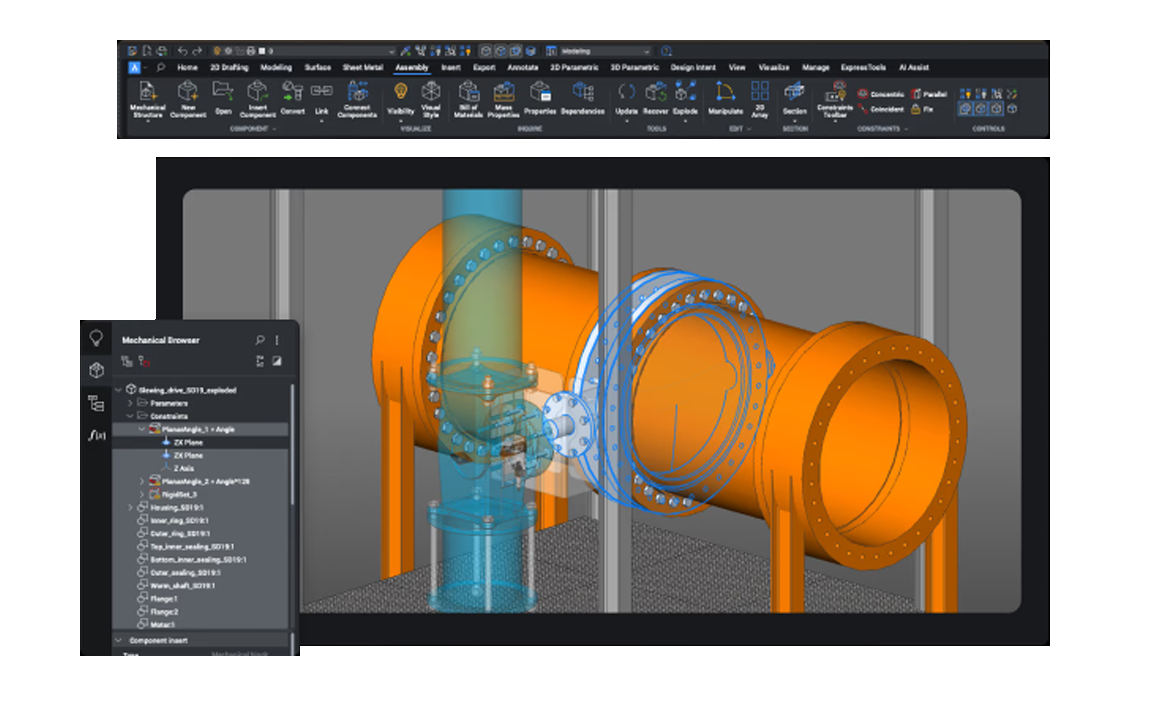Toggle the Visibility lightbulb tool
This screenshot has width=1172, height=710.
tap(401, 100)
